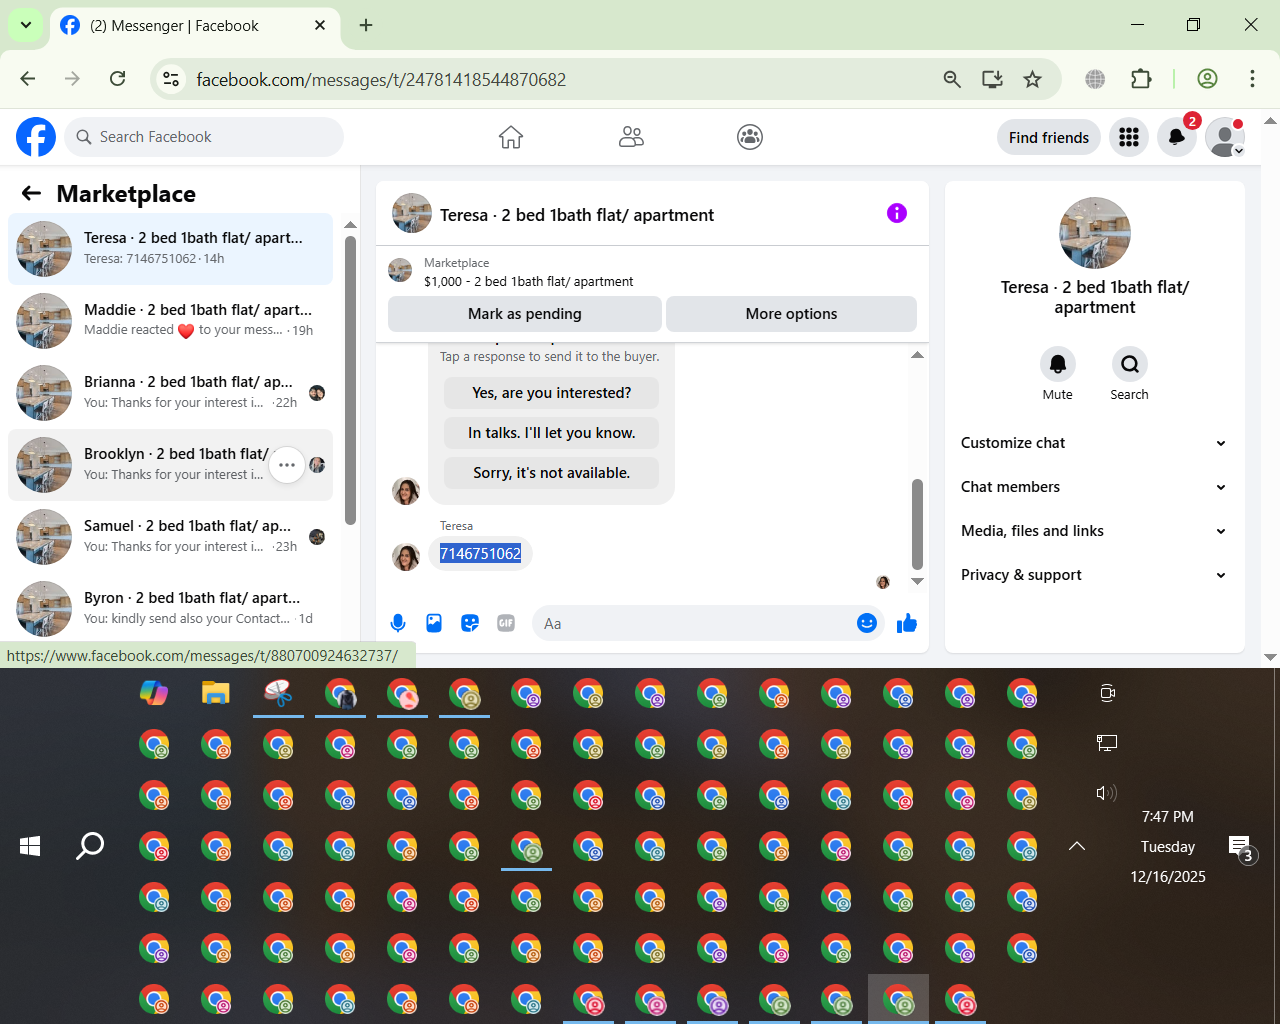This screenshot has height=1024, width=1280.
Task: Open the Chrome tab search dropdown
Action: 25,25
